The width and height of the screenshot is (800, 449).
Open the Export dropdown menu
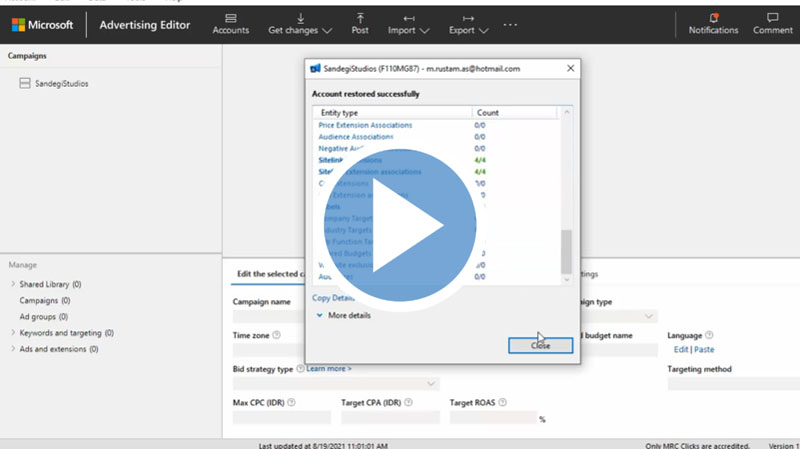(x=468, y=24)
